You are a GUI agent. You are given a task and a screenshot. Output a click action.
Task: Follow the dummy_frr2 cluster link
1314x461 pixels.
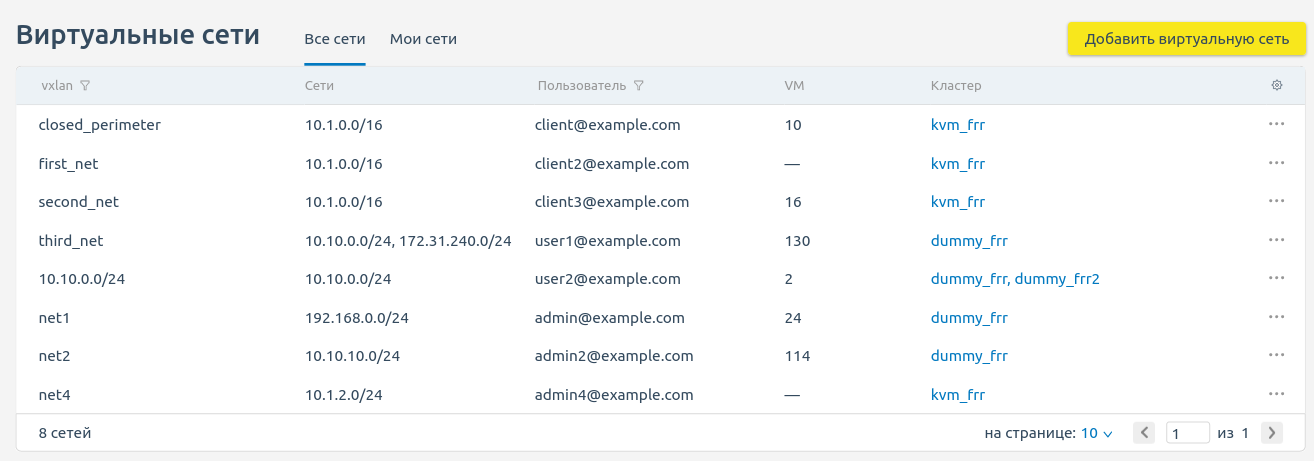[1057, 279]
